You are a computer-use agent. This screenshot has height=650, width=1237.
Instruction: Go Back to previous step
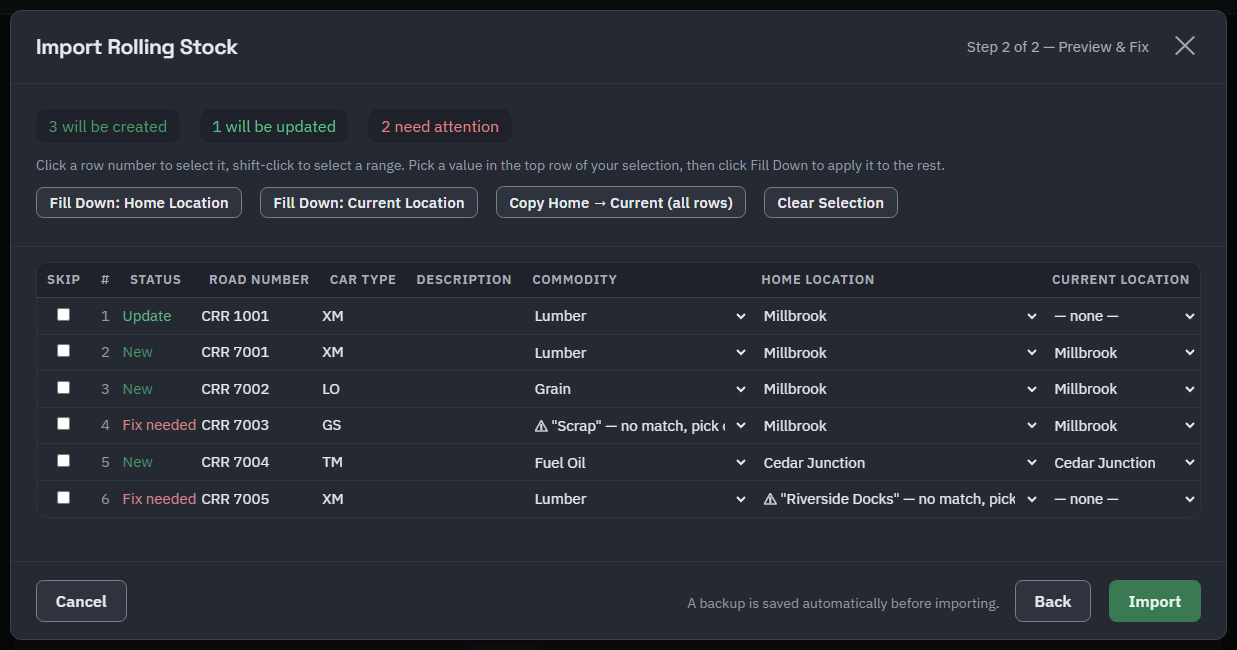[x=1053, y=601]
